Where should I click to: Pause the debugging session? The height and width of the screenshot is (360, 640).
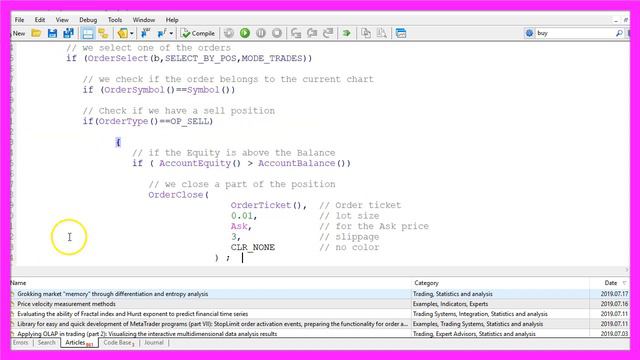(261, 33)
